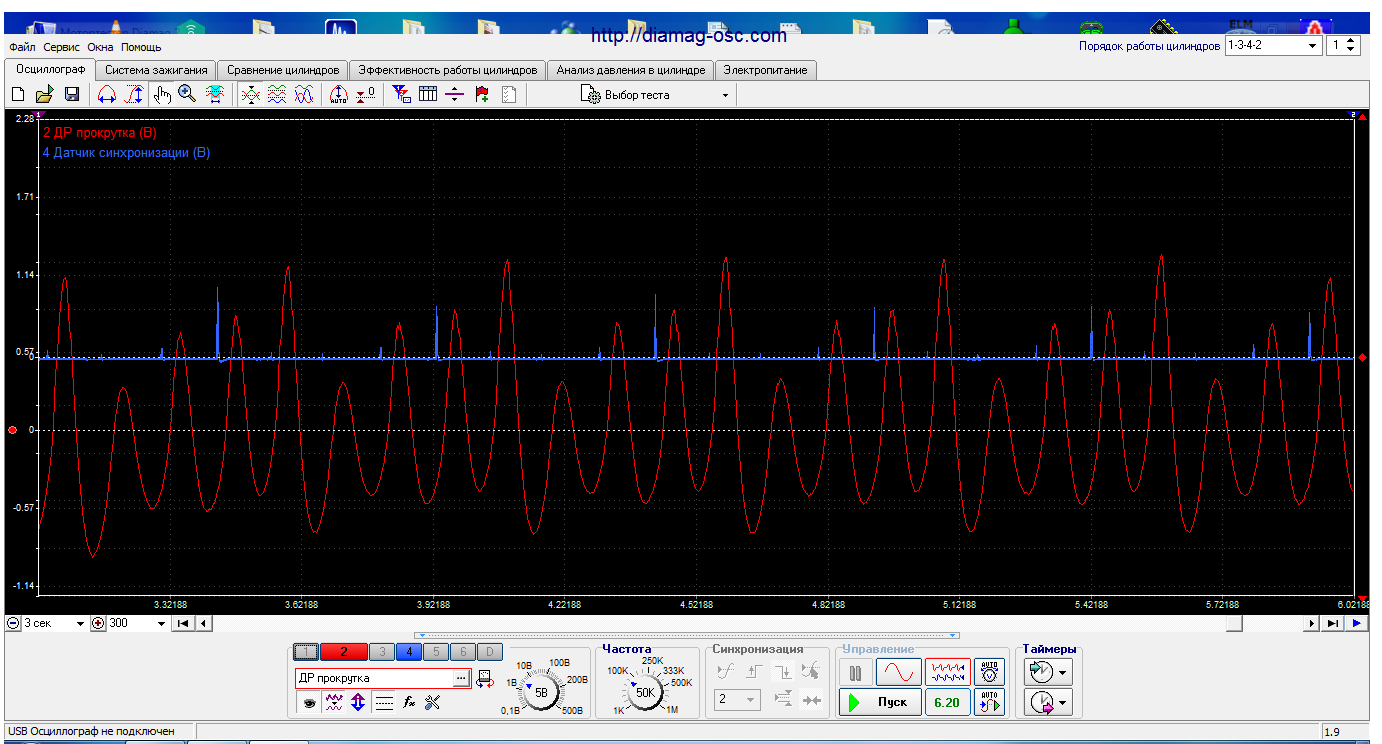Switch to Система зажигания tab
This screenshot has width=1382, height=744.
click(x=156, y=70)
